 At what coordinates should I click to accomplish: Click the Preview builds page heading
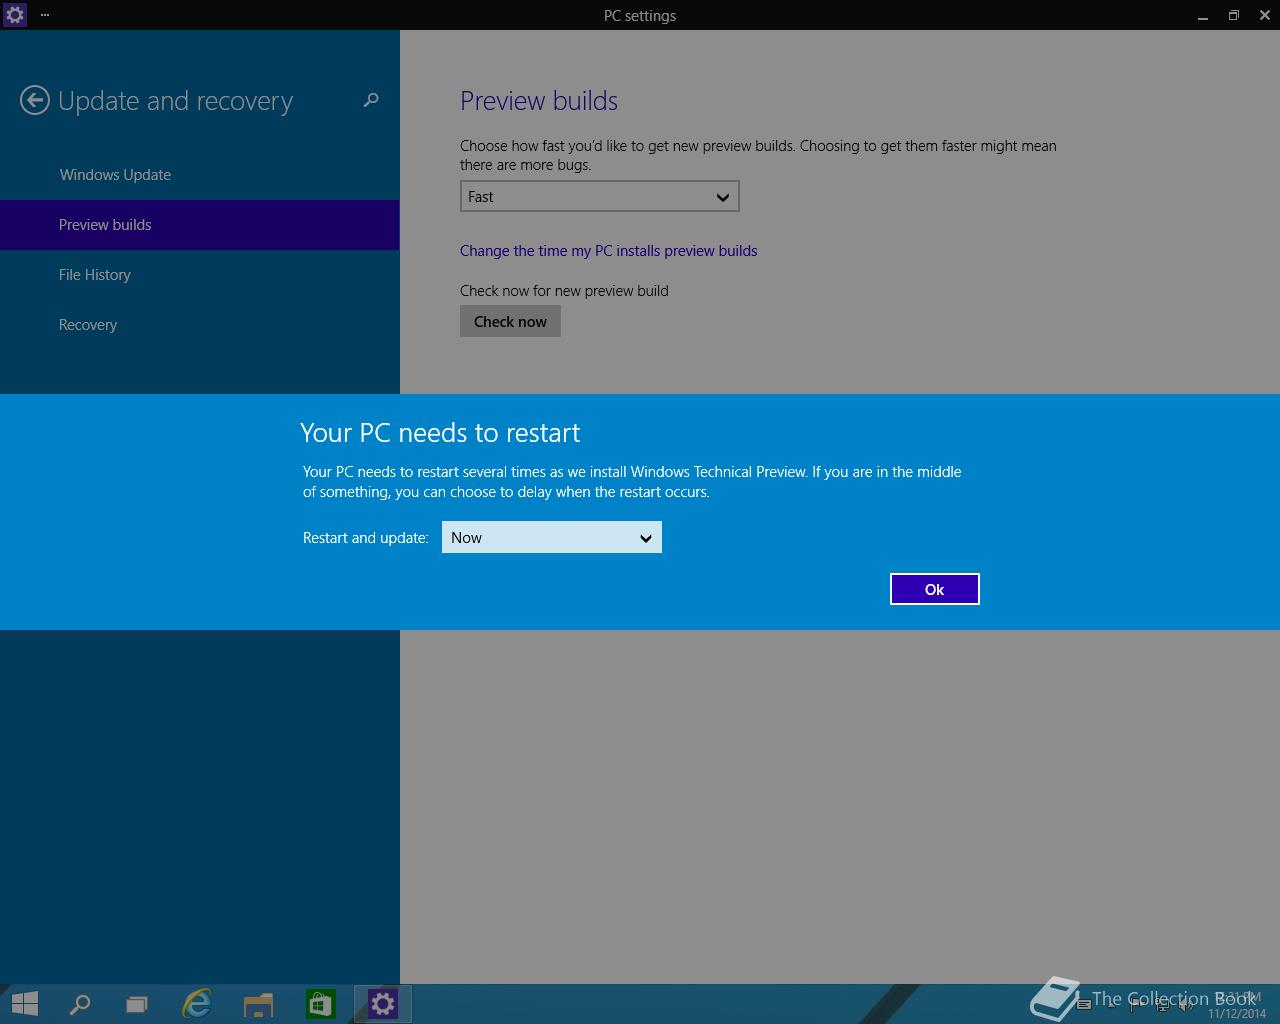click(539, 101)
